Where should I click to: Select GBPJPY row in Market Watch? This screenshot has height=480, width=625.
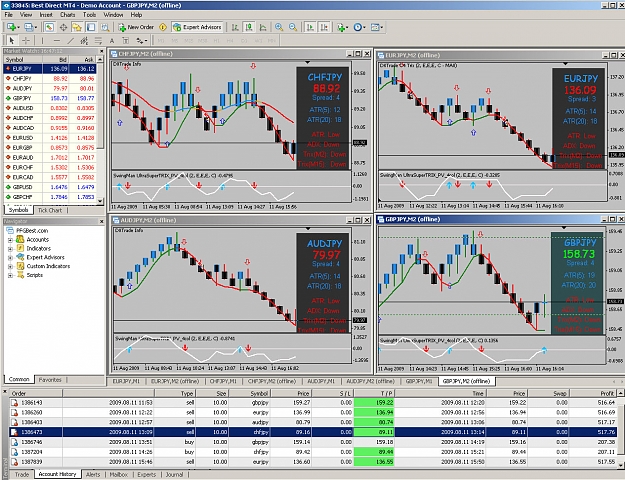coord(50,98)
